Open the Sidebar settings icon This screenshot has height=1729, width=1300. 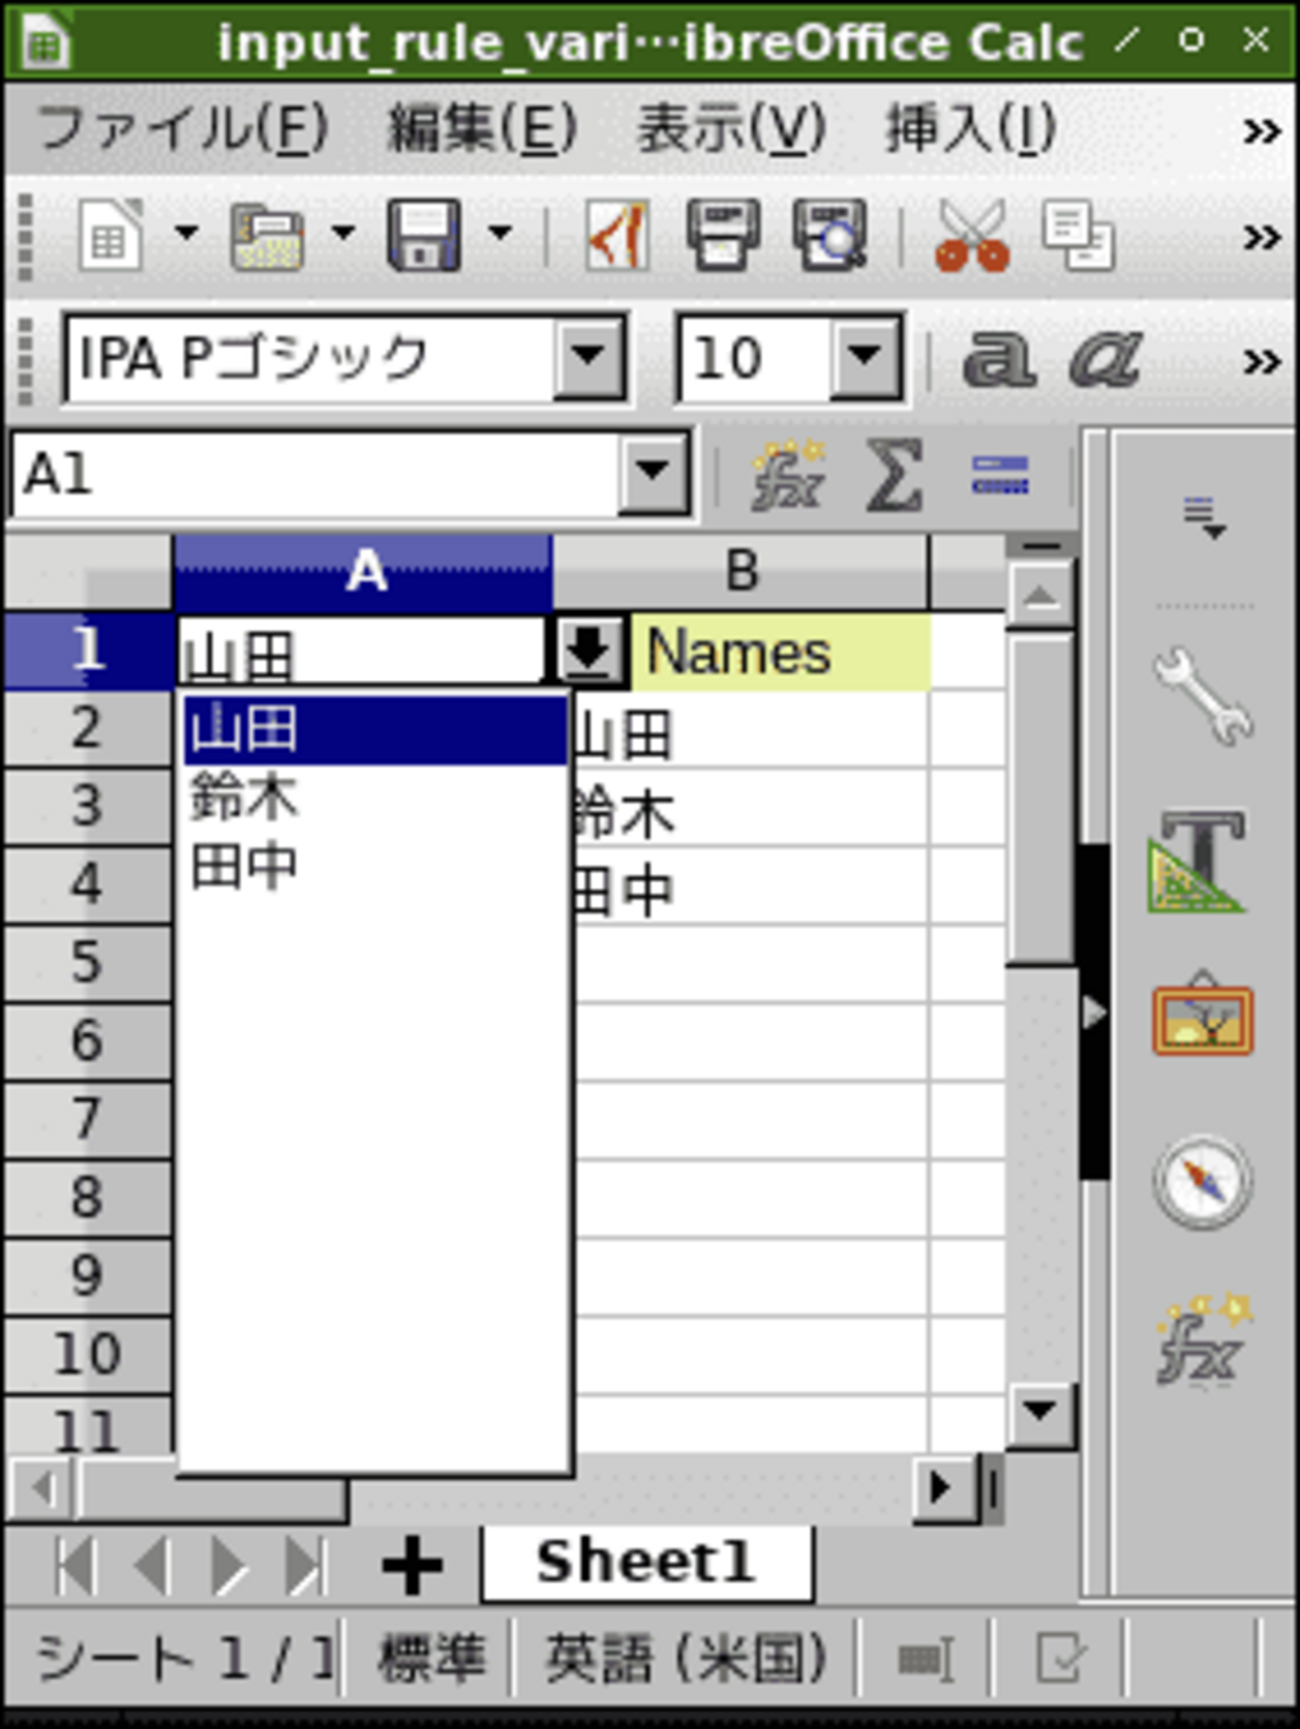(x=1204, y=517)
